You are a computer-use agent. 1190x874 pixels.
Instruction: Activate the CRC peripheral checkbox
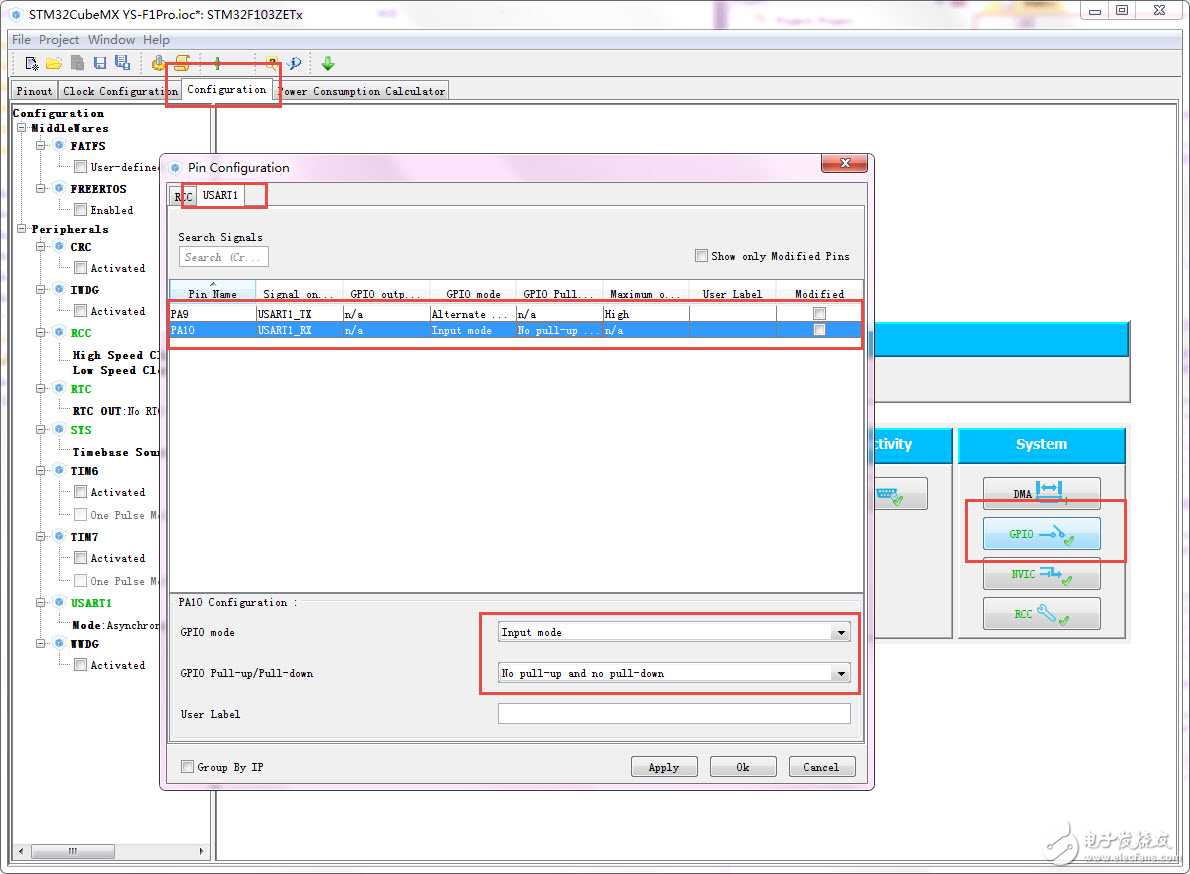pyautogui.click(x=80, y=268)
